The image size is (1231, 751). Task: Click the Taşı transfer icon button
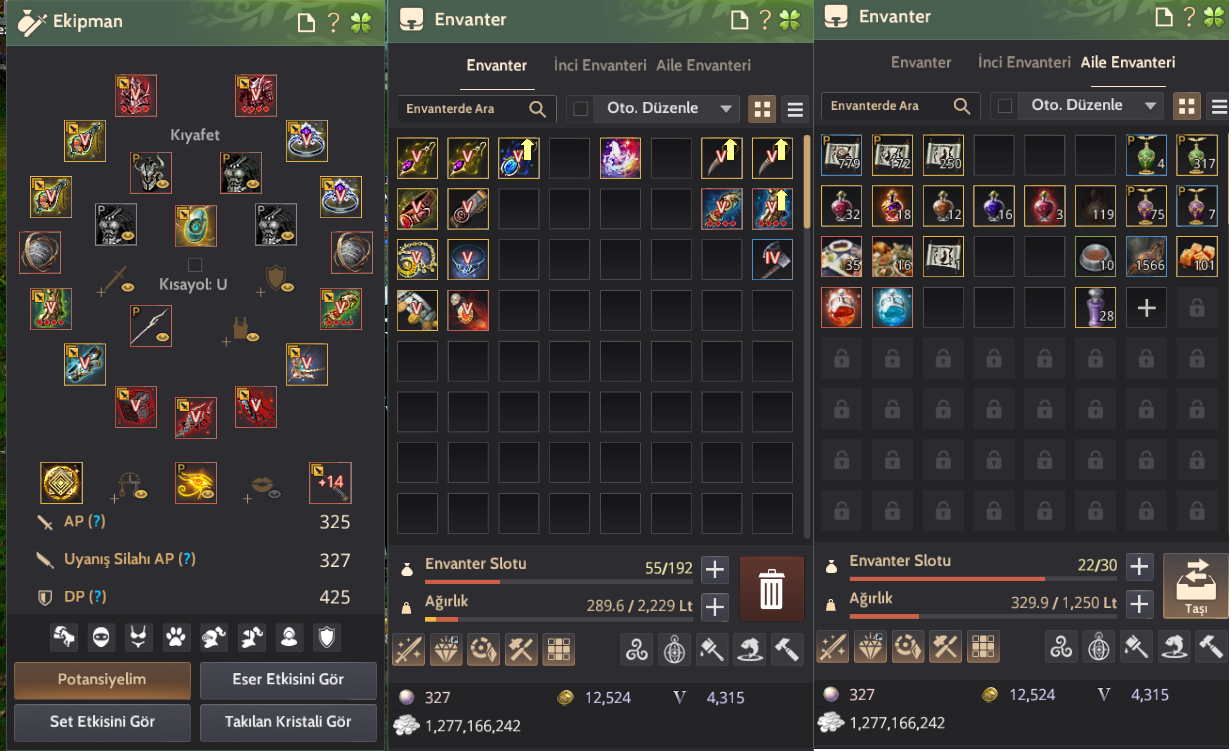tap(1196, 586)
